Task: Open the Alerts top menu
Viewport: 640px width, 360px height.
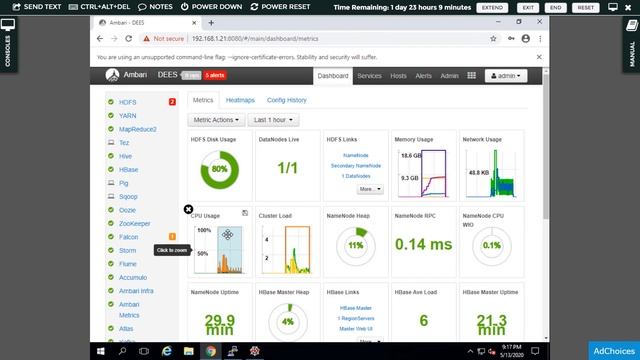Action: 423,76
